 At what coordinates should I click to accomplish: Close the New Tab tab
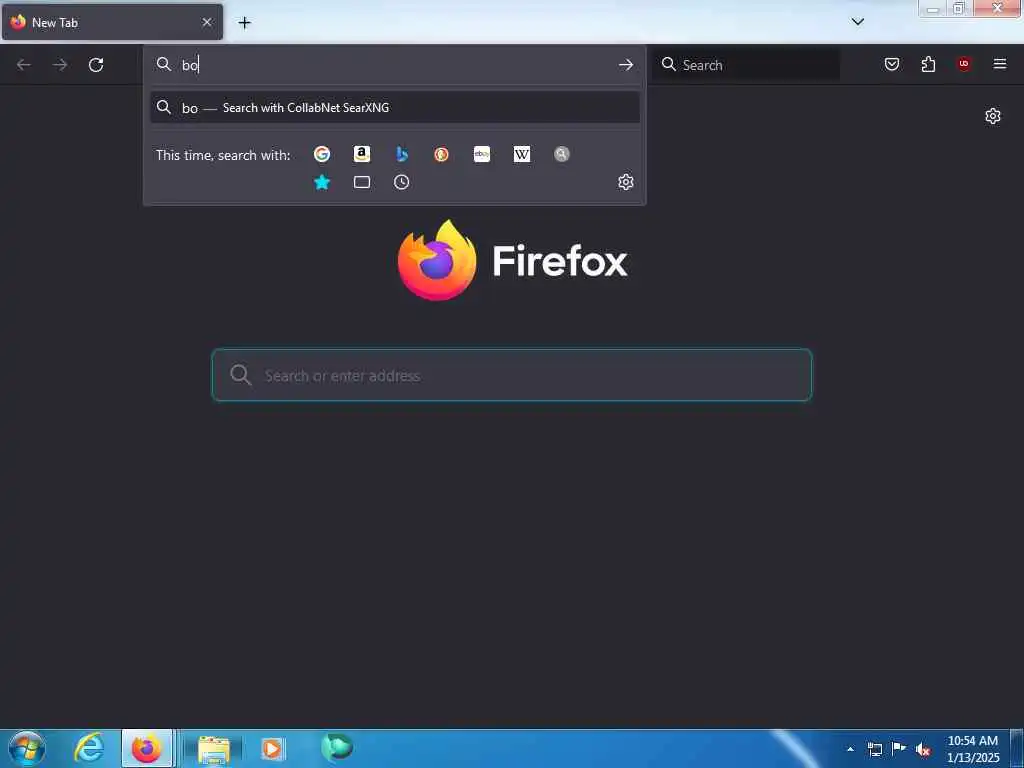coord(207,22)
